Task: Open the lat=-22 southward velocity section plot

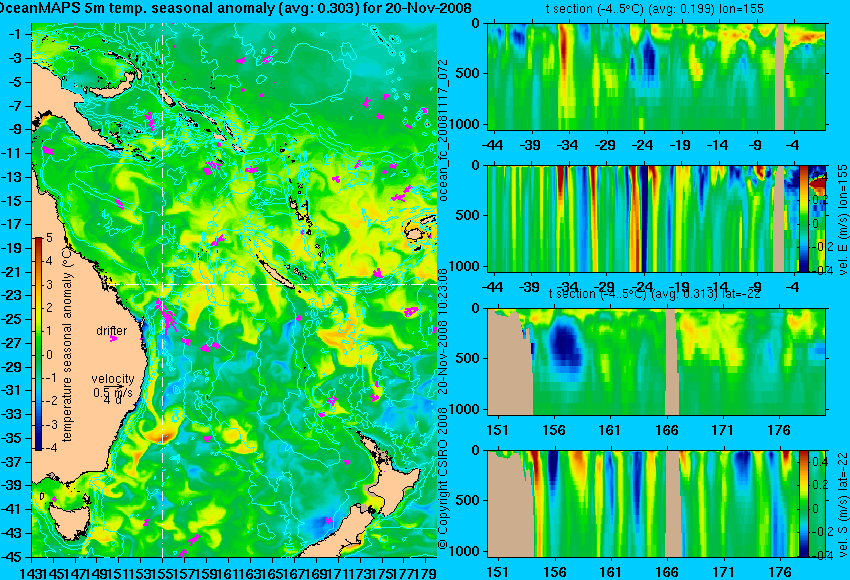Action: [x=643, y=504]
